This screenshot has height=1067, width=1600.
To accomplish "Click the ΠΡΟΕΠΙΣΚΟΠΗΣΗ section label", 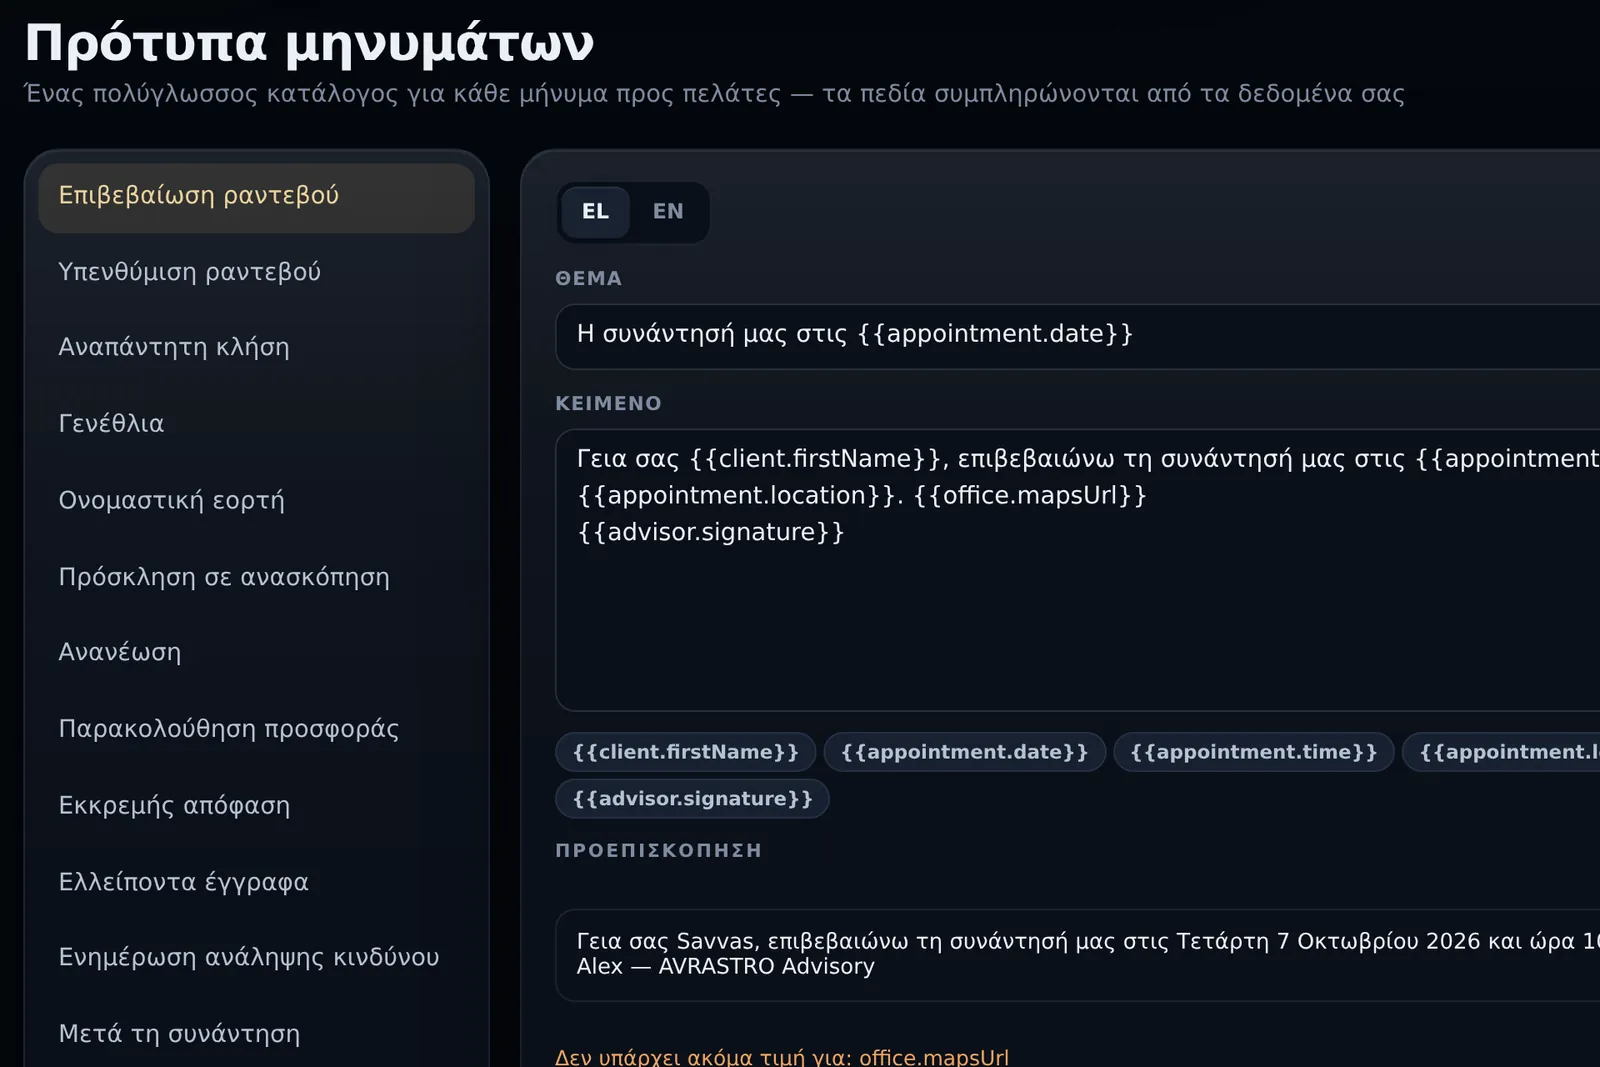I will coord(659,851).
